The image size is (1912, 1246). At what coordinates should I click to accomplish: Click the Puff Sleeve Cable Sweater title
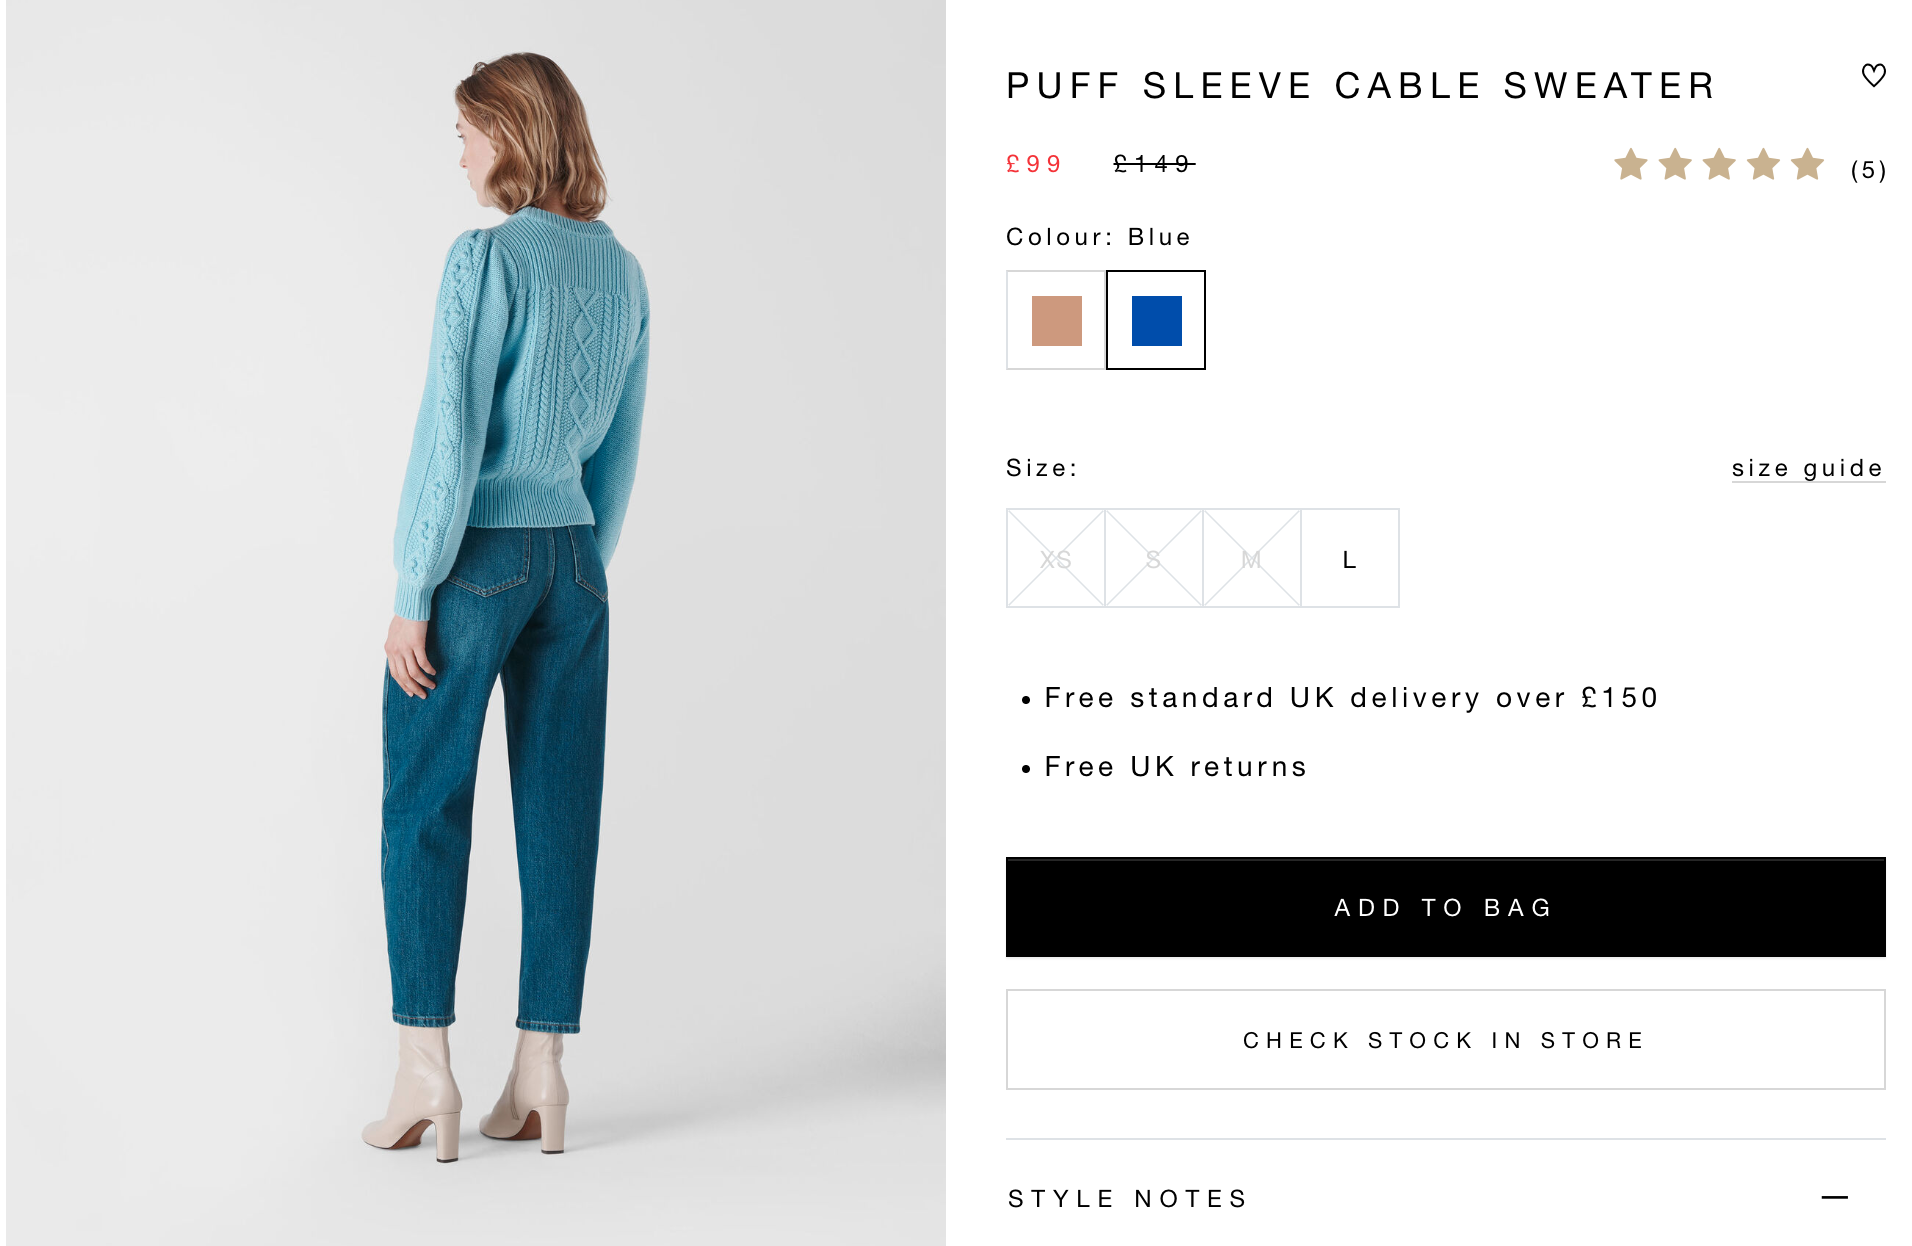pos(1360,86)
